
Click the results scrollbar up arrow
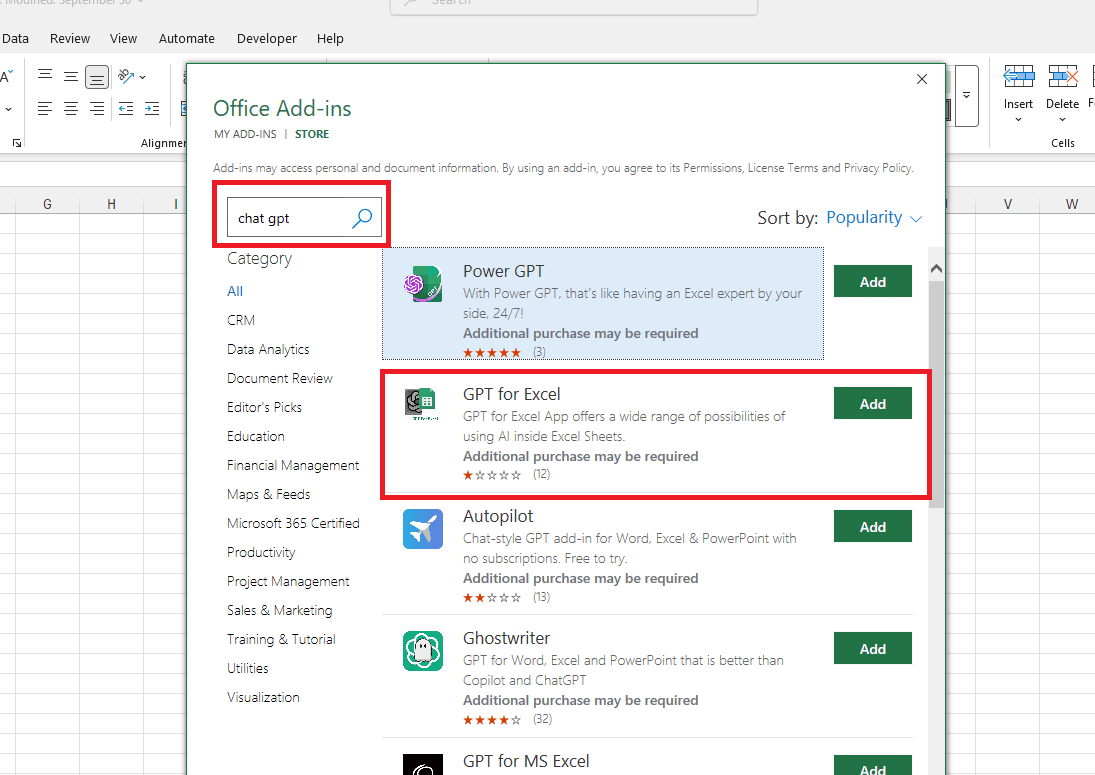click(936, 268)
